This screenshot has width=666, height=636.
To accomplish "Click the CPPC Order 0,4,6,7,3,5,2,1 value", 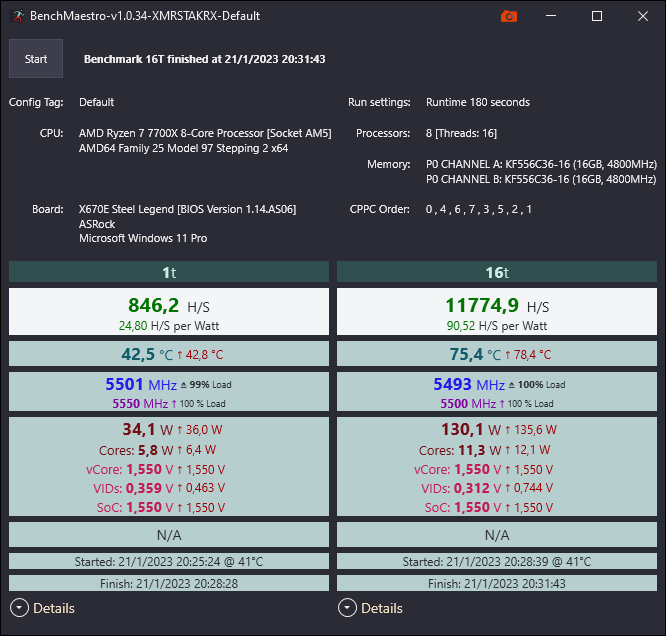I will click(479, 209).
